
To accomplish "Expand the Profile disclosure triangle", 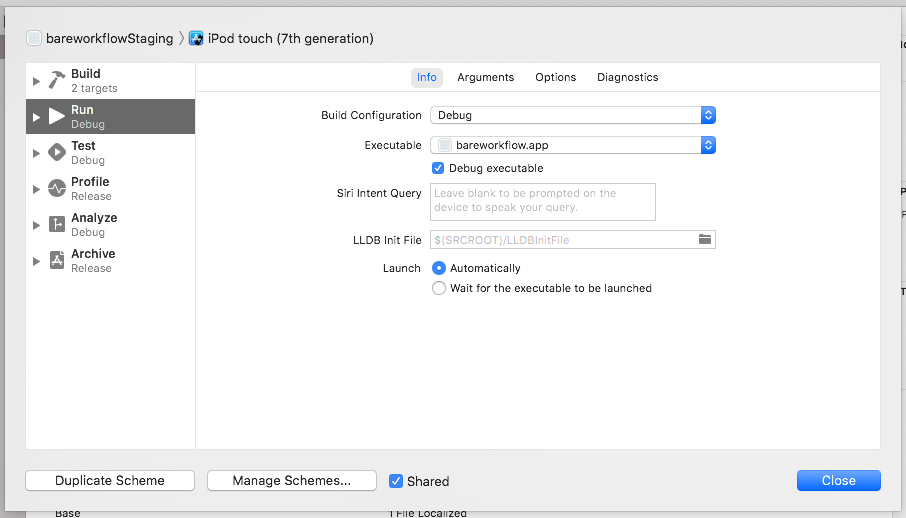I will coord(36,189).
